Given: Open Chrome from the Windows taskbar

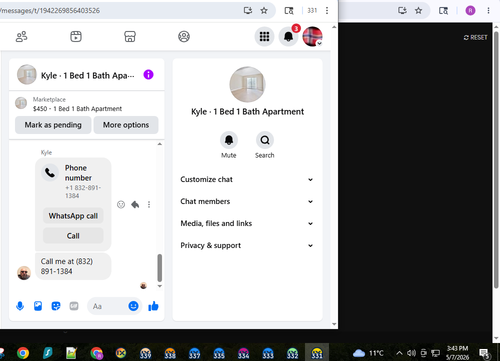Looking at the screenshot, I should point(23,353).
